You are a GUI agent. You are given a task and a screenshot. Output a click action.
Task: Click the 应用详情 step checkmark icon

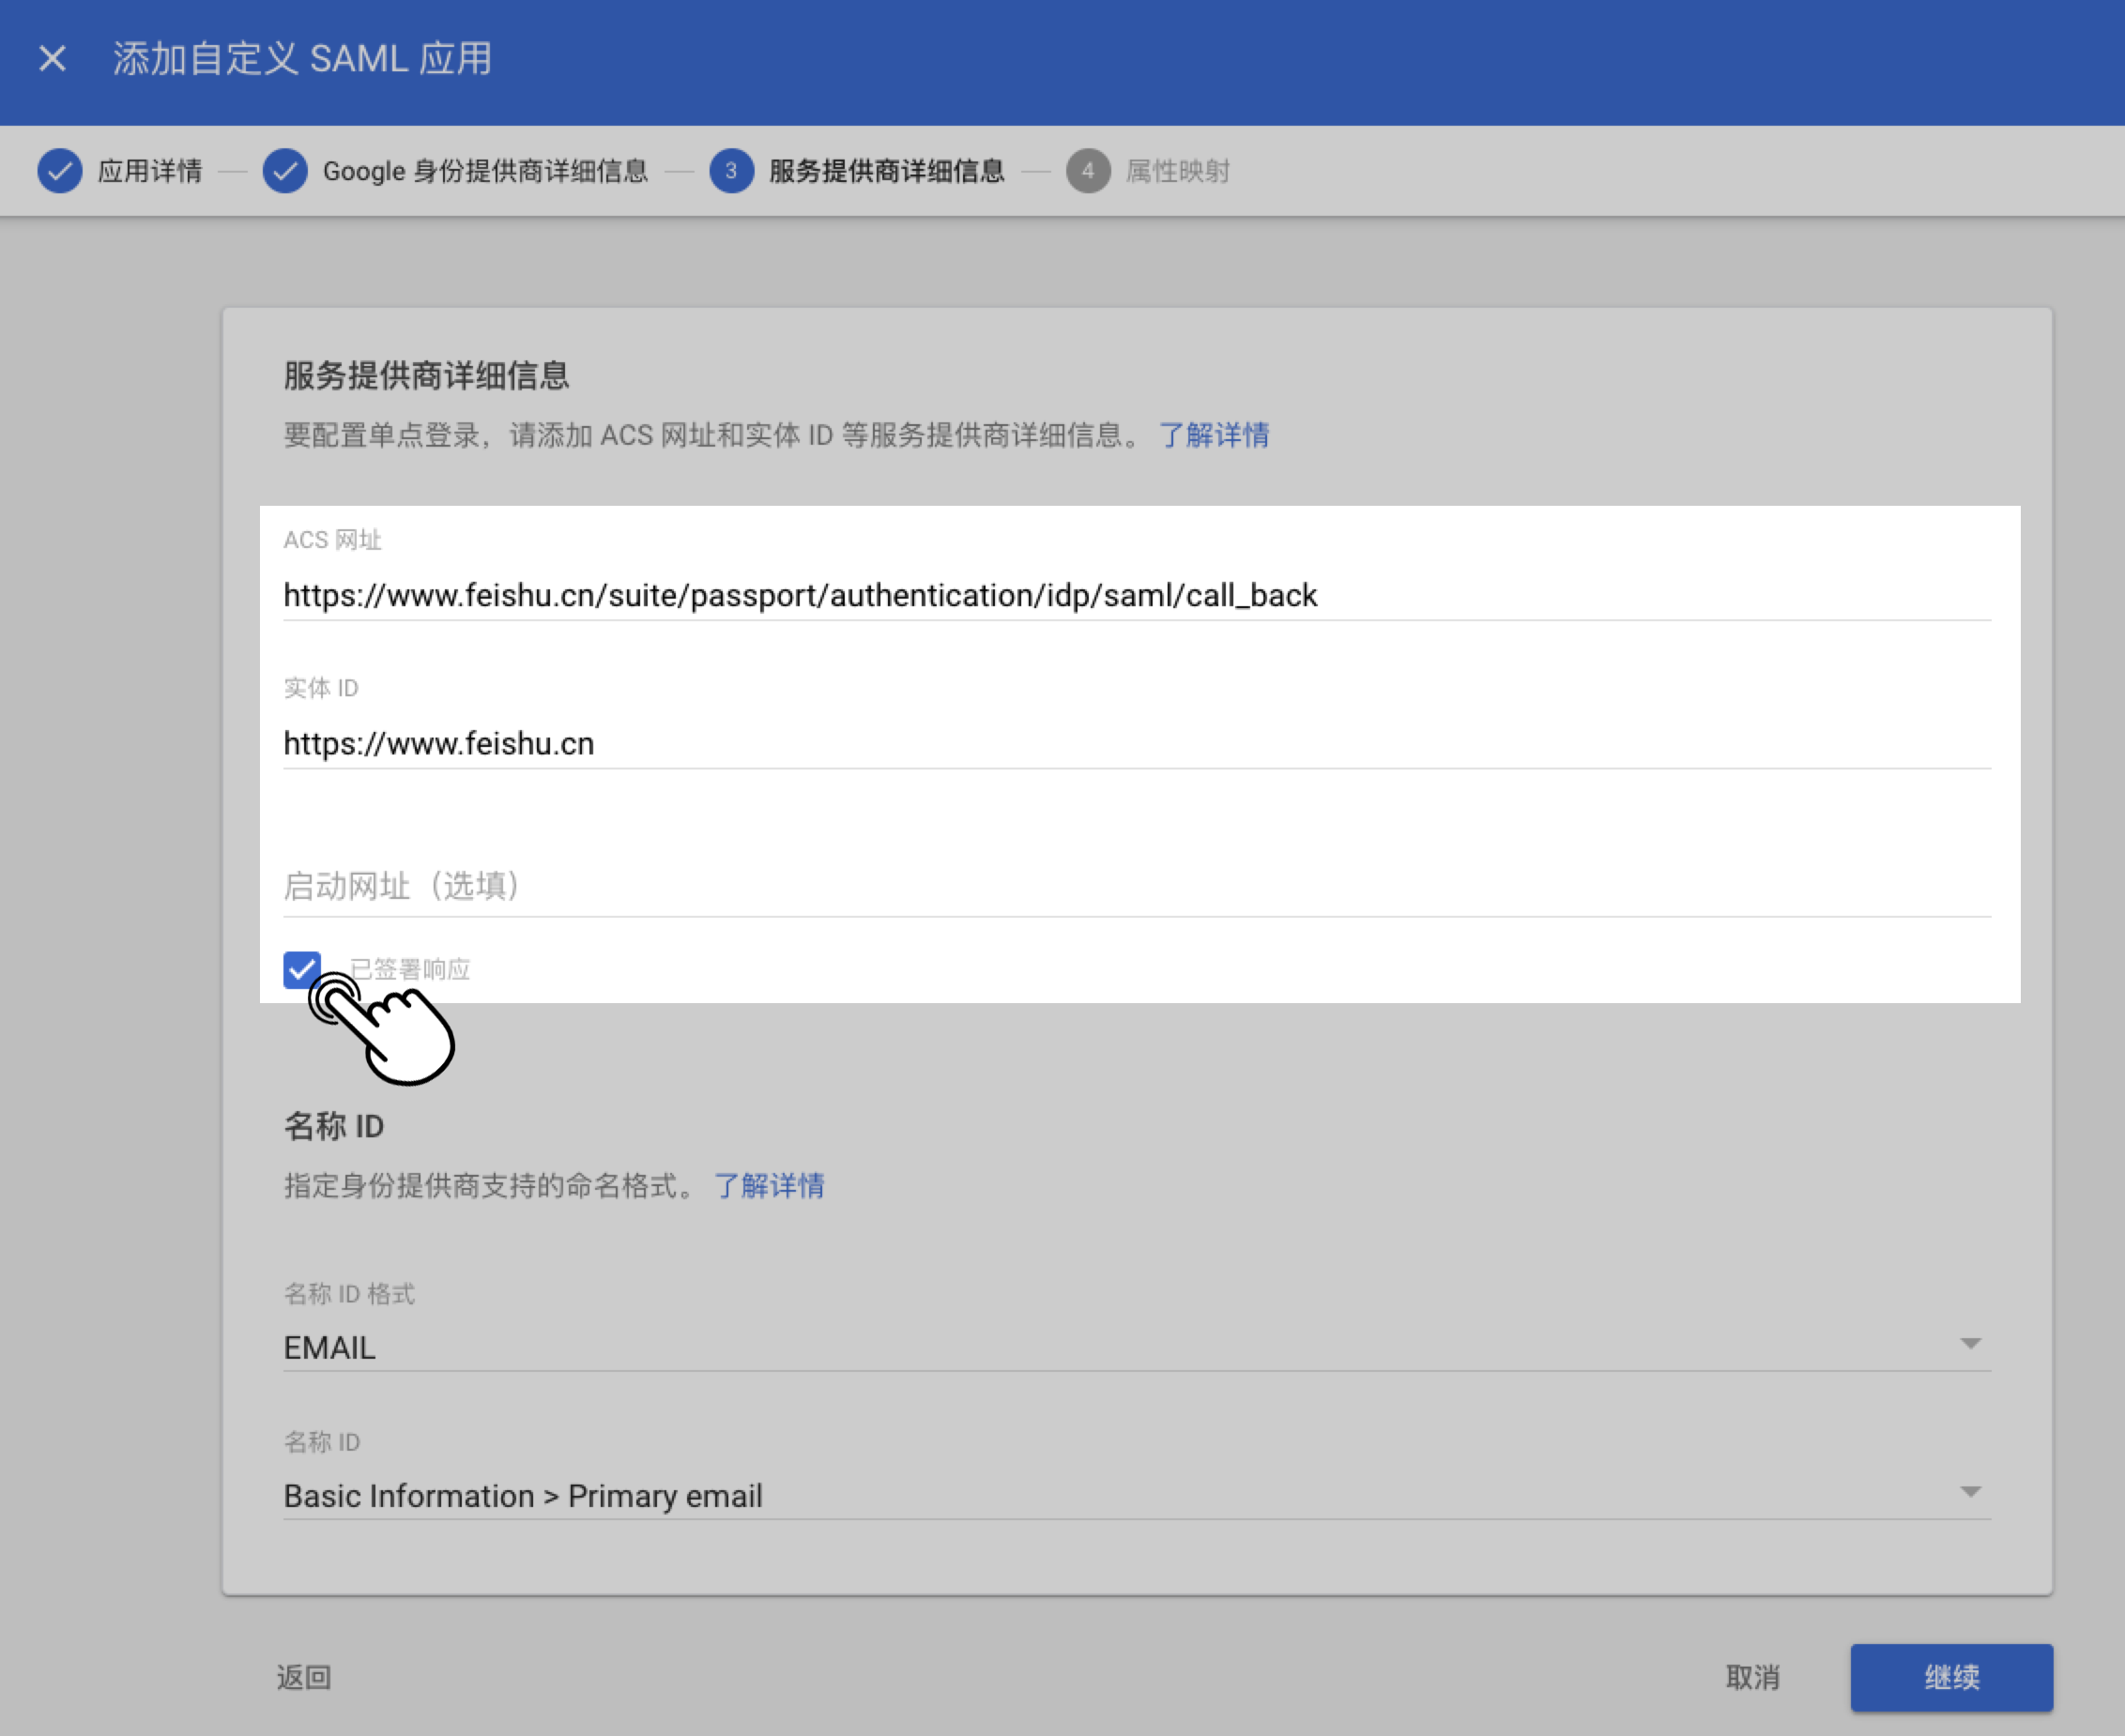click(x=60, y=171)
